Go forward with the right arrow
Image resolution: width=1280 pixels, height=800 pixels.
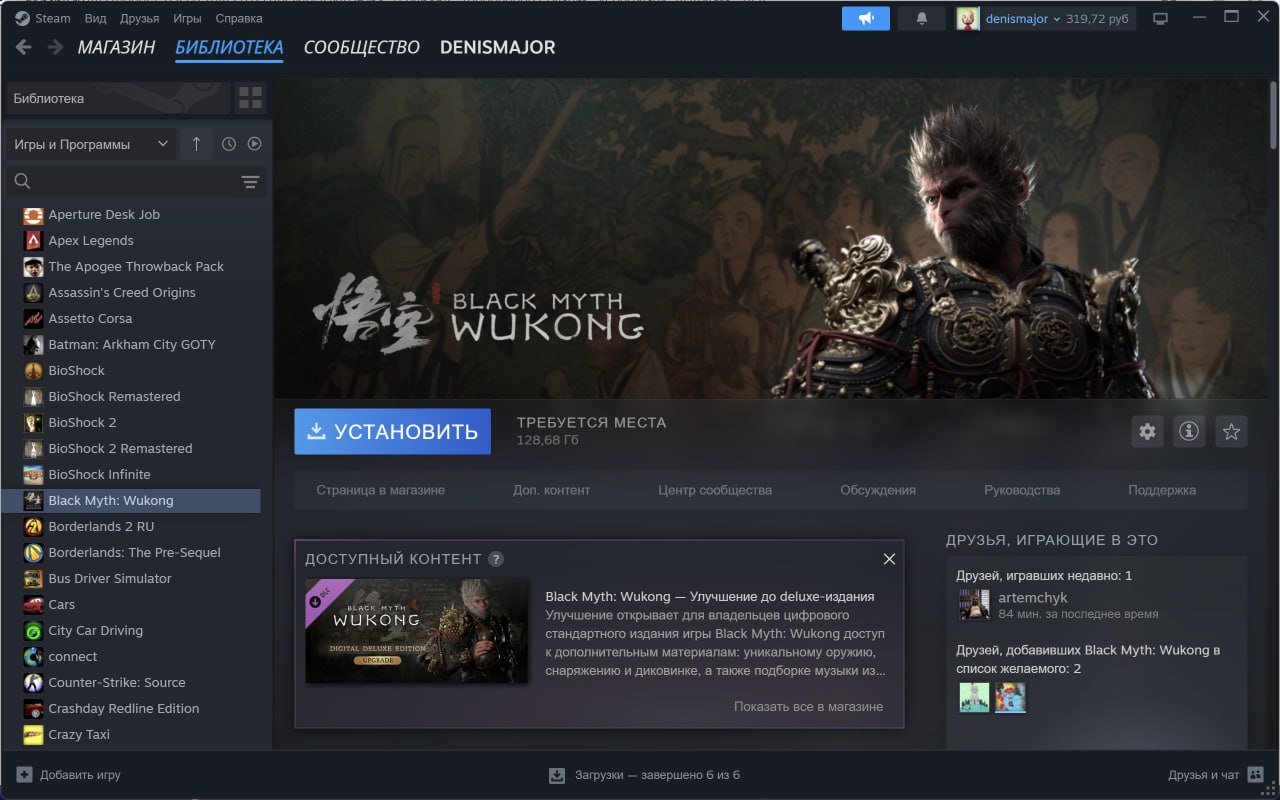pyautogui.click(x=57, y=47)
